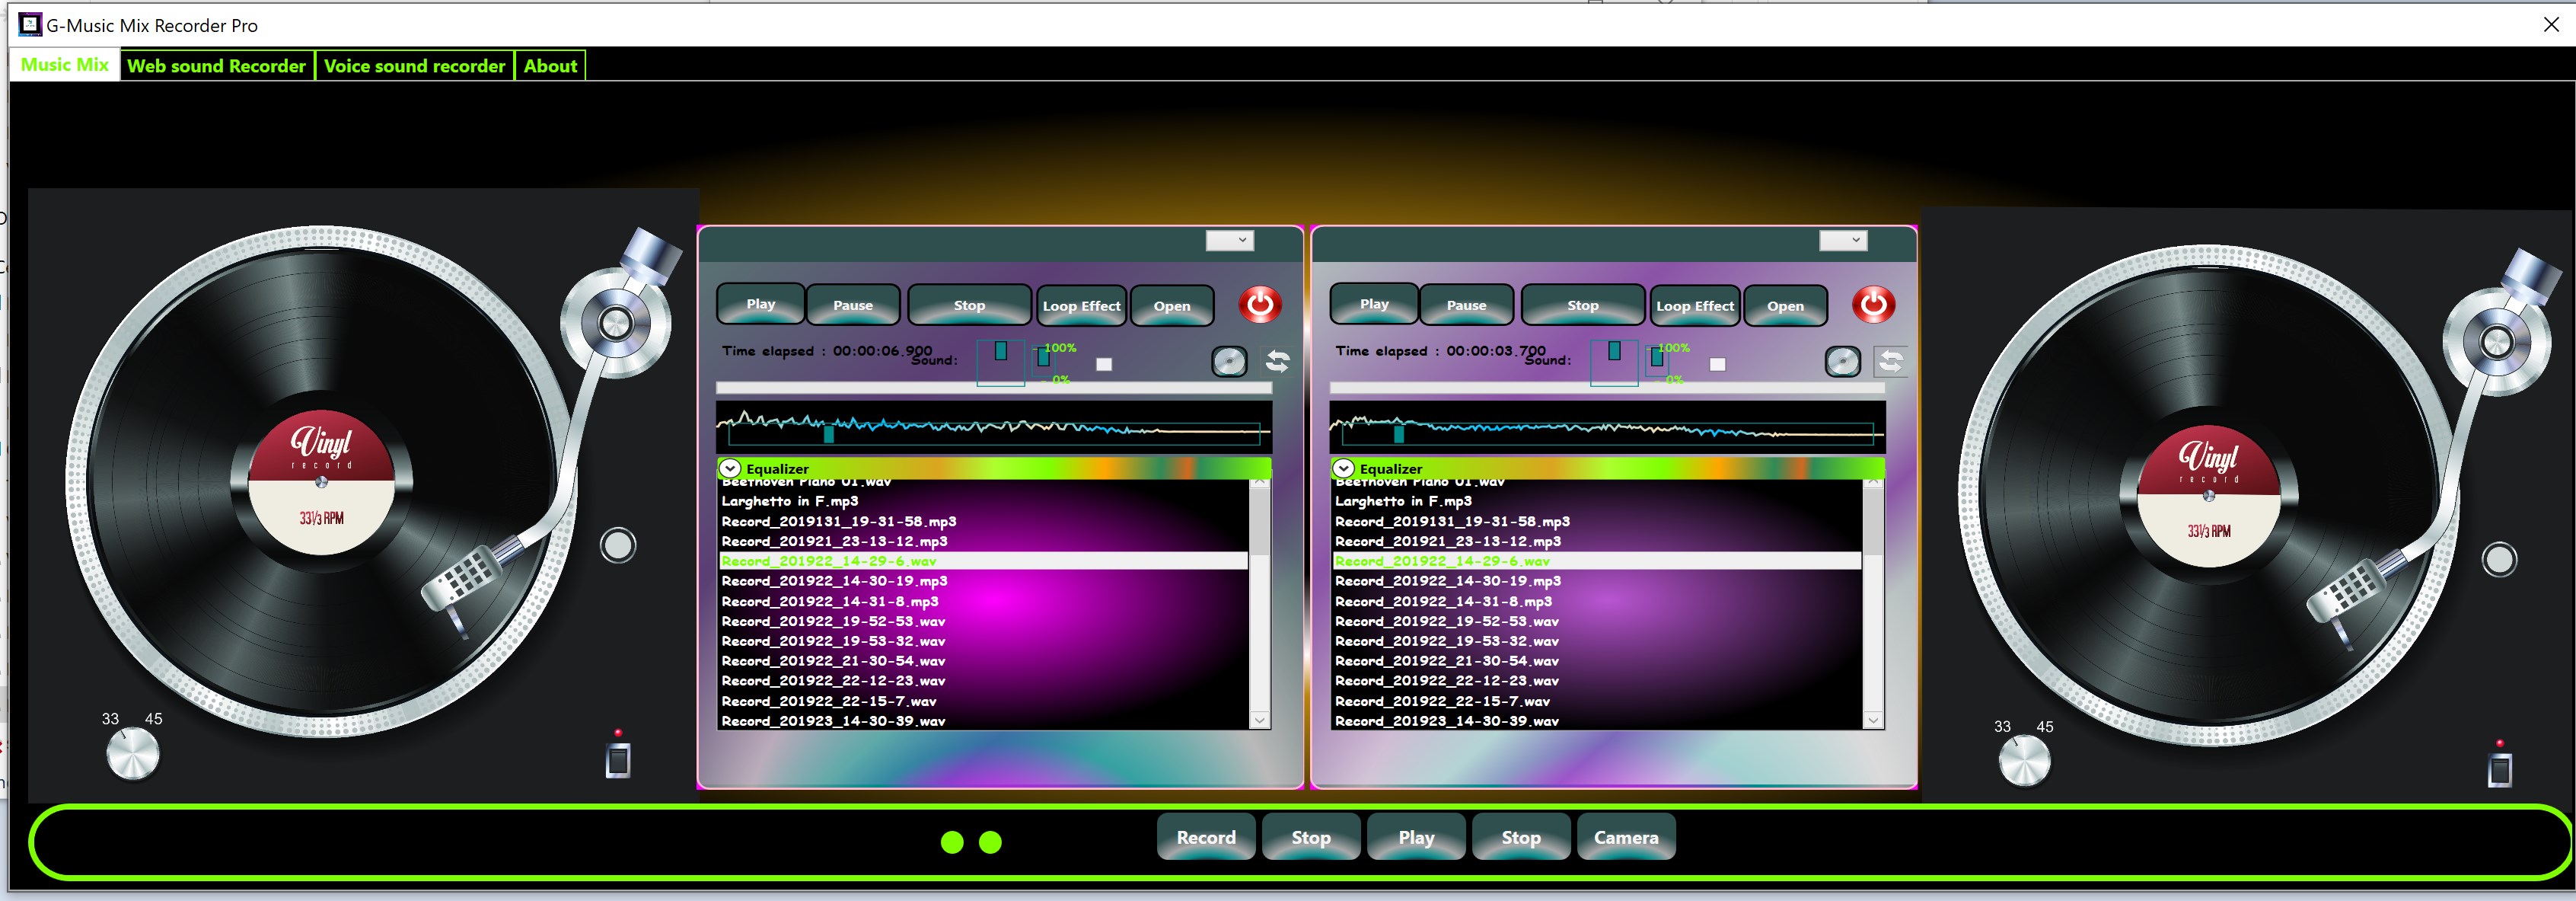The image size is (2576, 901).
Task: Click Loop Effect on the right deck
Action: point(1694,306)
